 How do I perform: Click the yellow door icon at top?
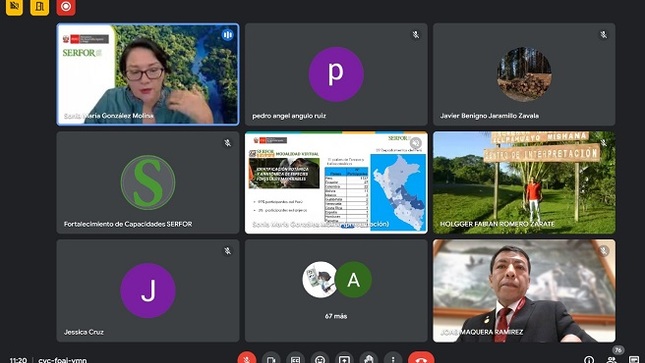pyautogui.click(x=39, y=7)
